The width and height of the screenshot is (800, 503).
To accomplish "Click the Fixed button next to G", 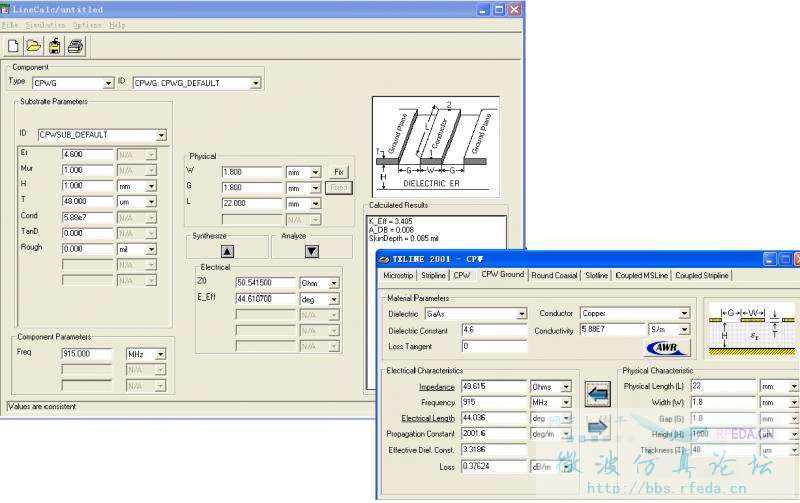I will [339, 188].
